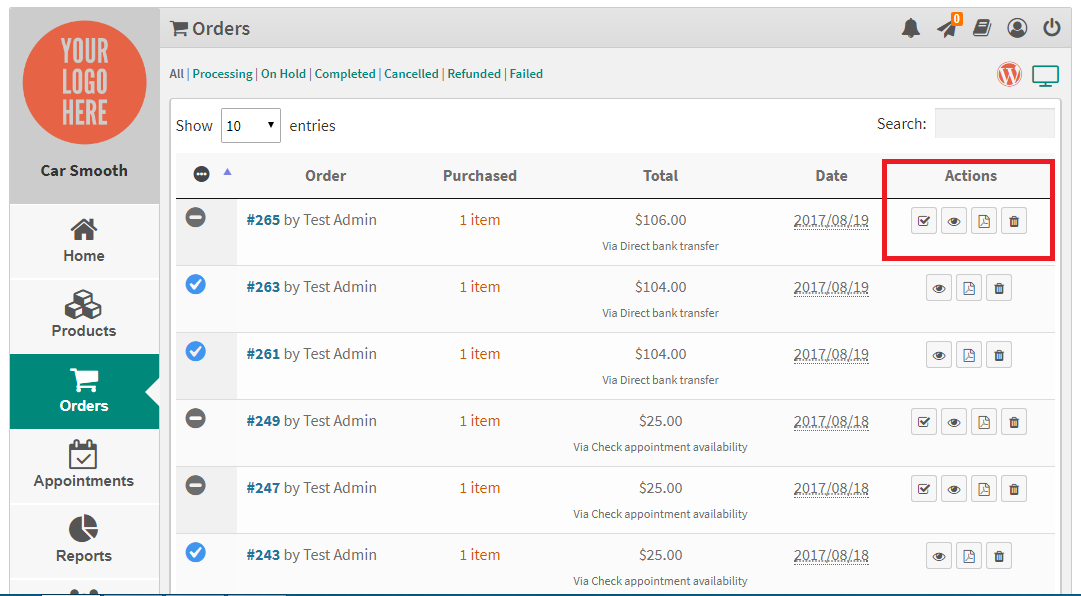The image size is (1081, 596).
Task: Open the notifications bell icon
Action: [x=911, y=28]
